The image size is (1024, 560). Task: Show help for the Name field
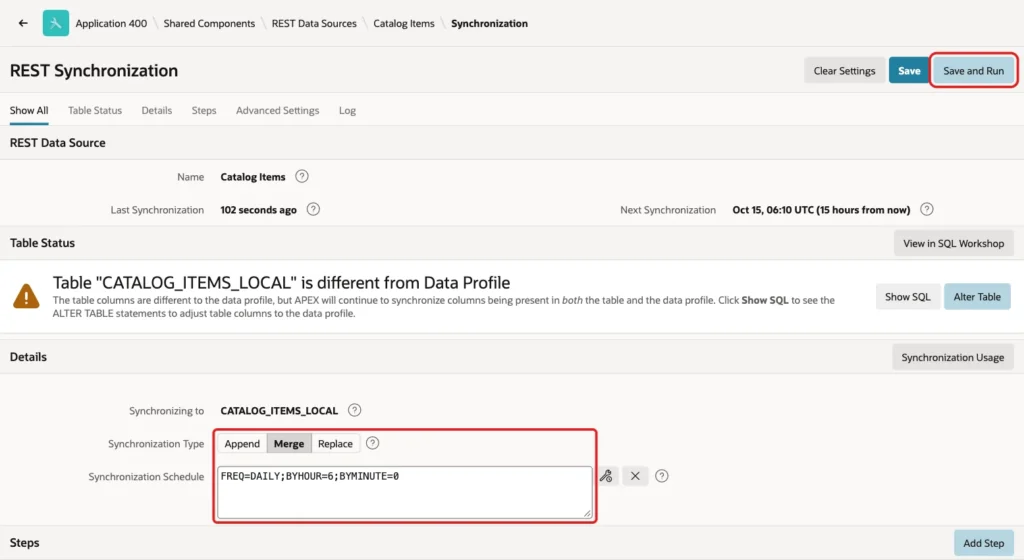pos(302,176)
